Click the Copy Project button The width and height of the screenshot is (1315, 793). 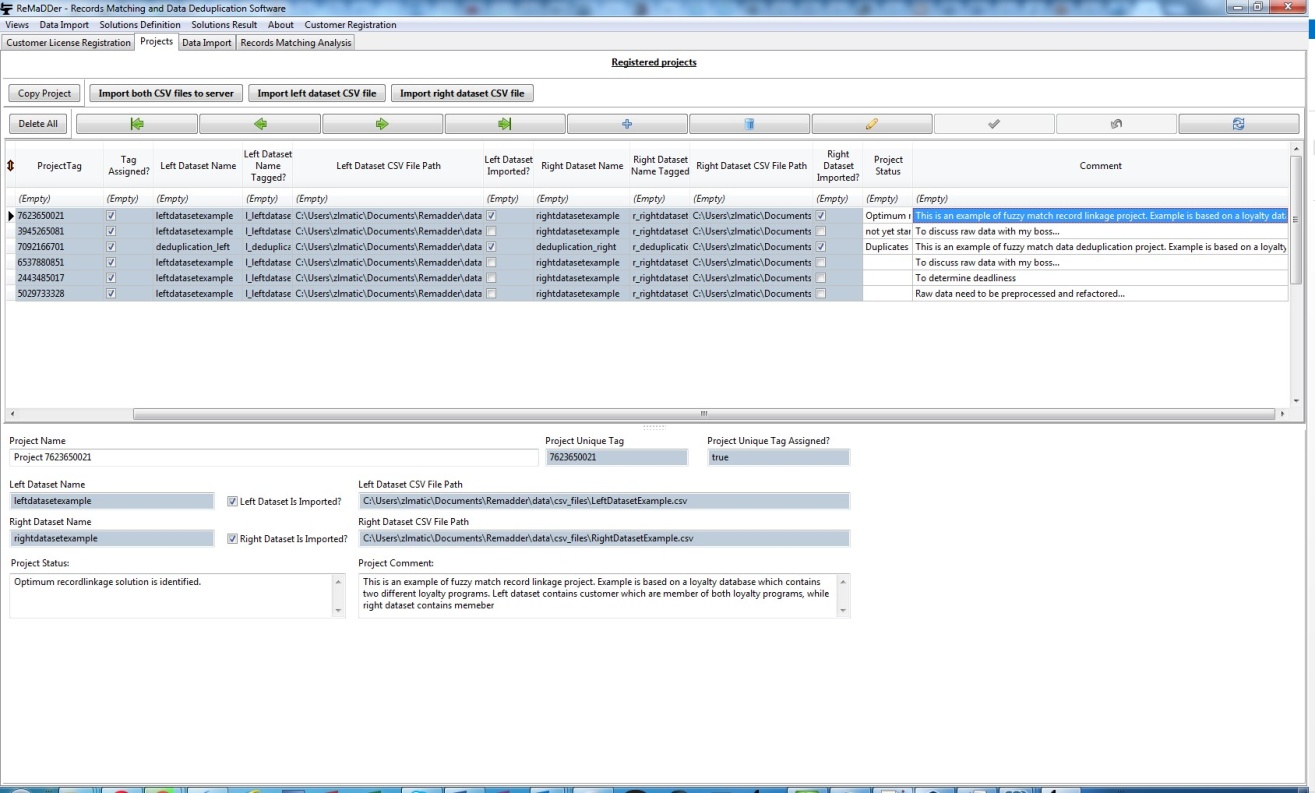(45, 94)
